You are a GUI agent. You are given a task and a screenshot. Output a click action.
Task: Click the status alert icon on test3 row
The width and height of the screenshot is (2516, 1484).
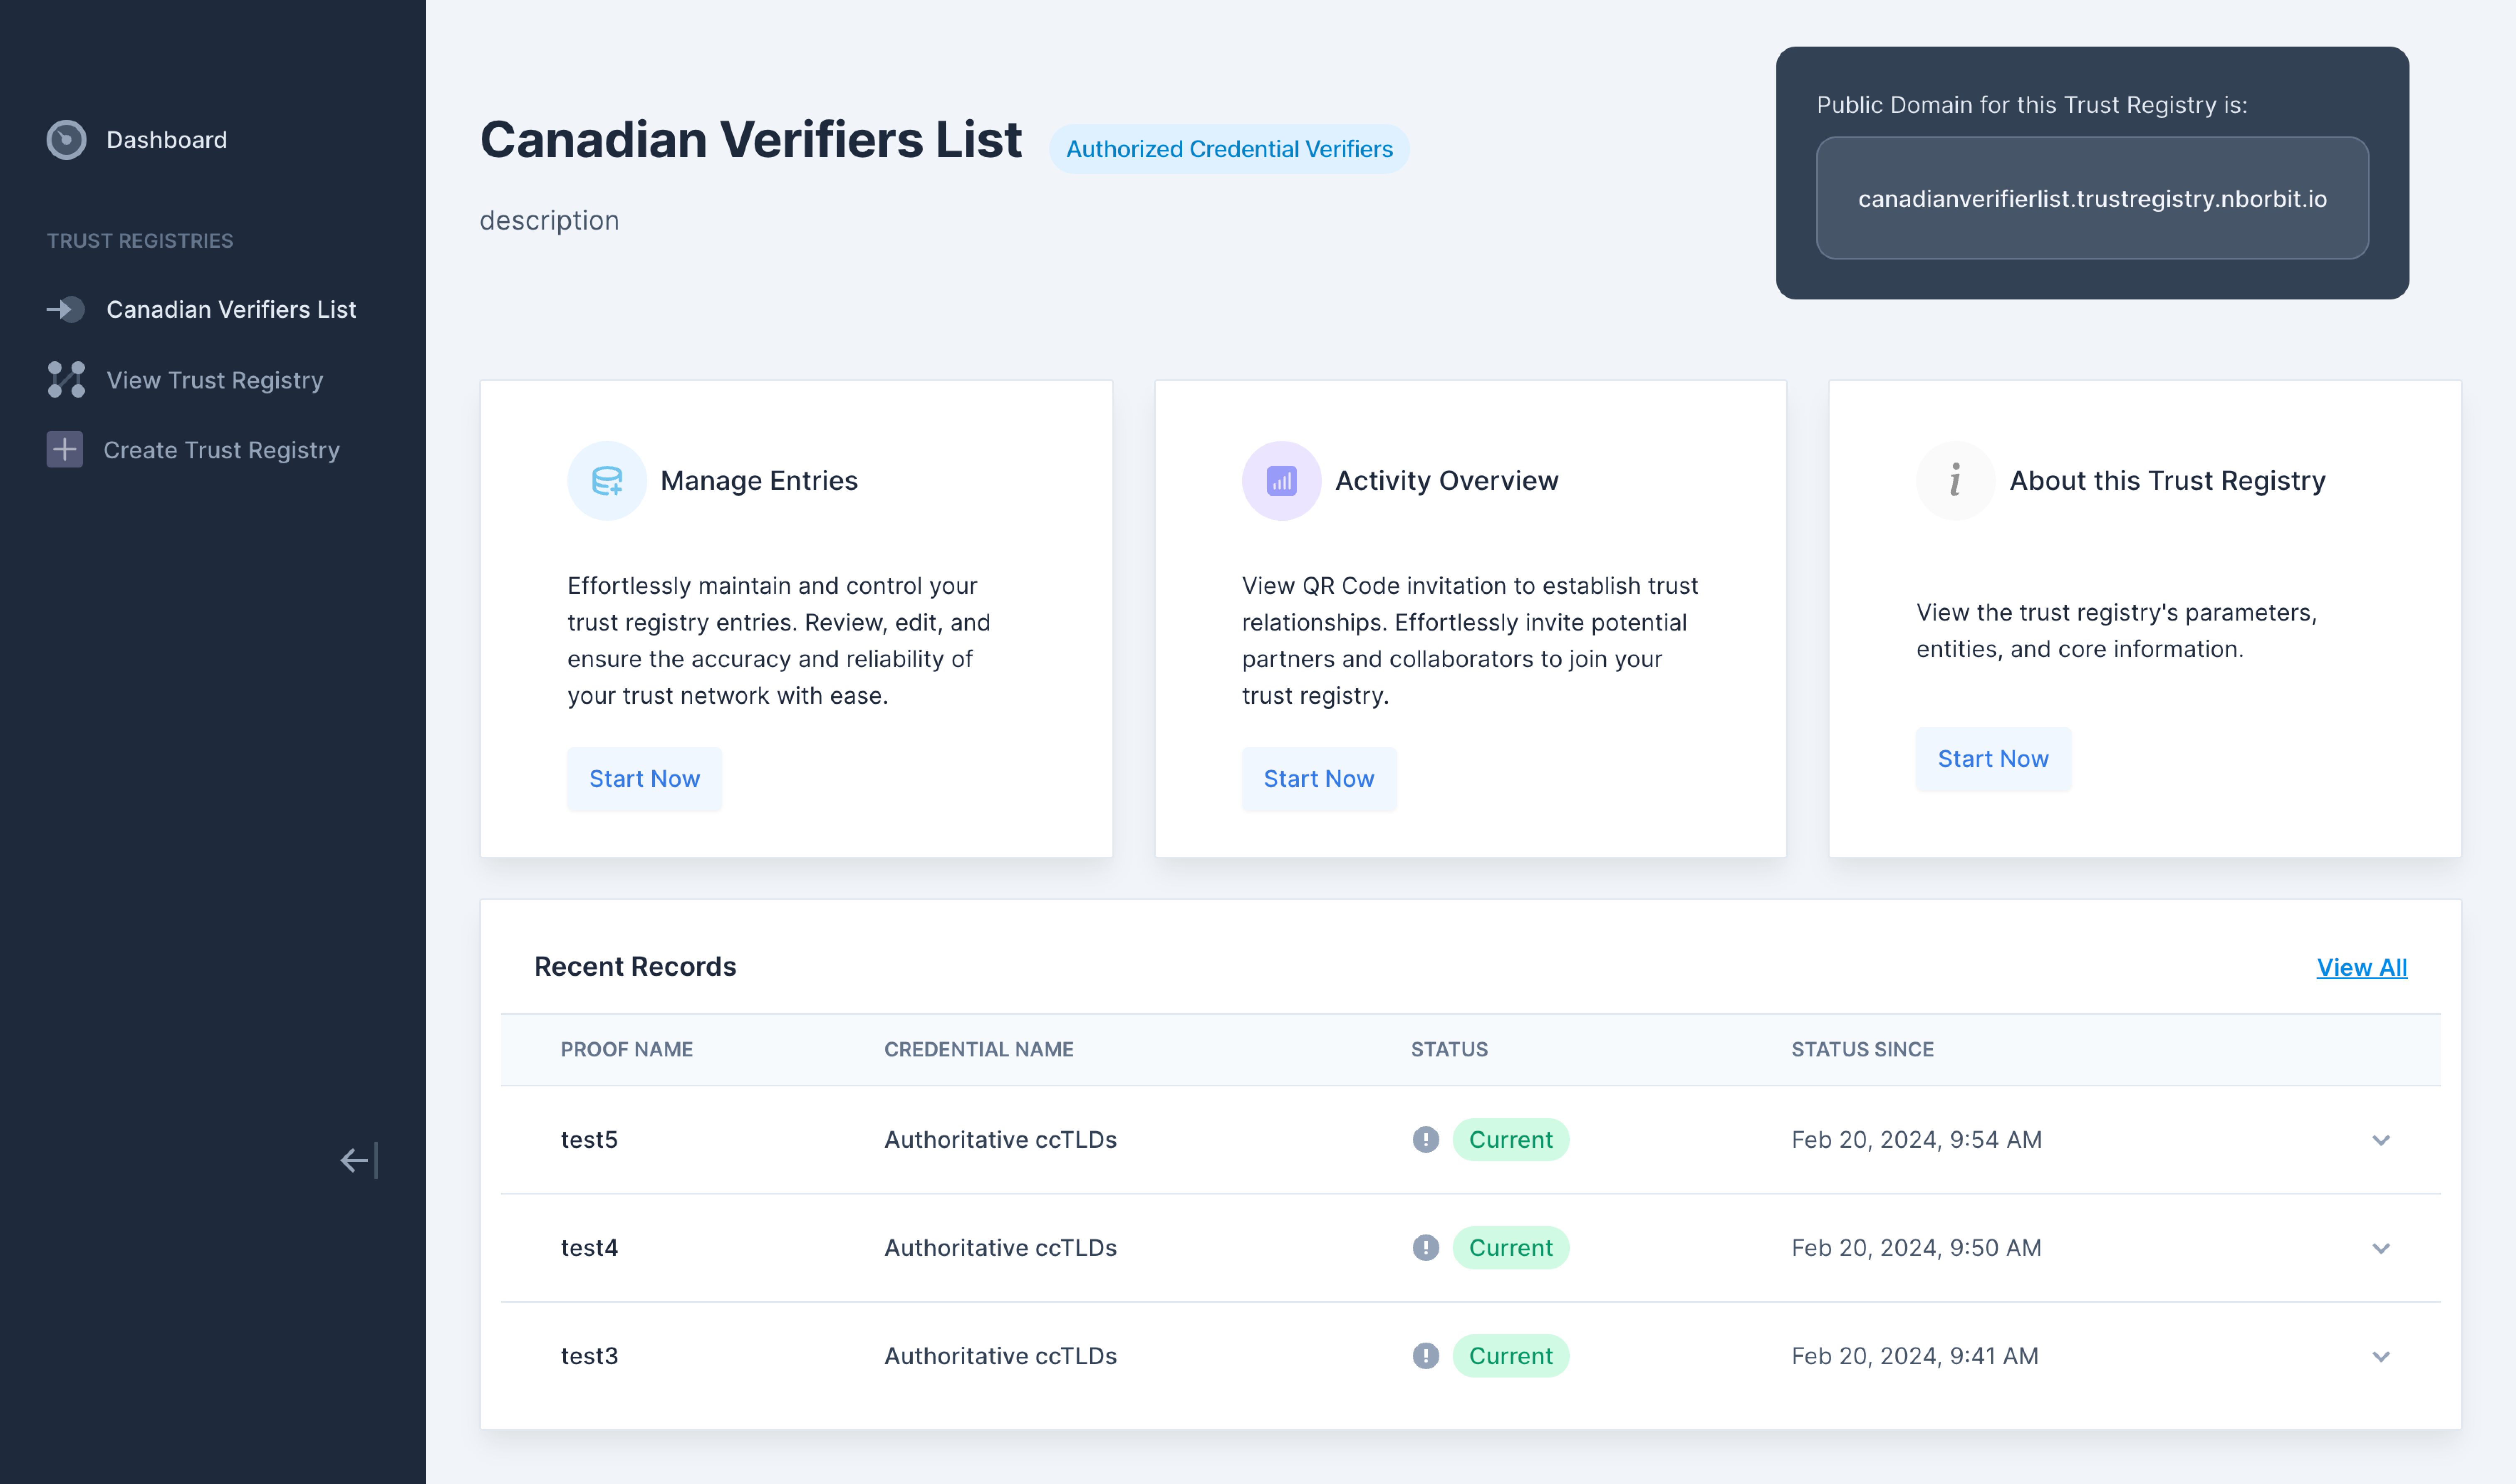1424,1356
